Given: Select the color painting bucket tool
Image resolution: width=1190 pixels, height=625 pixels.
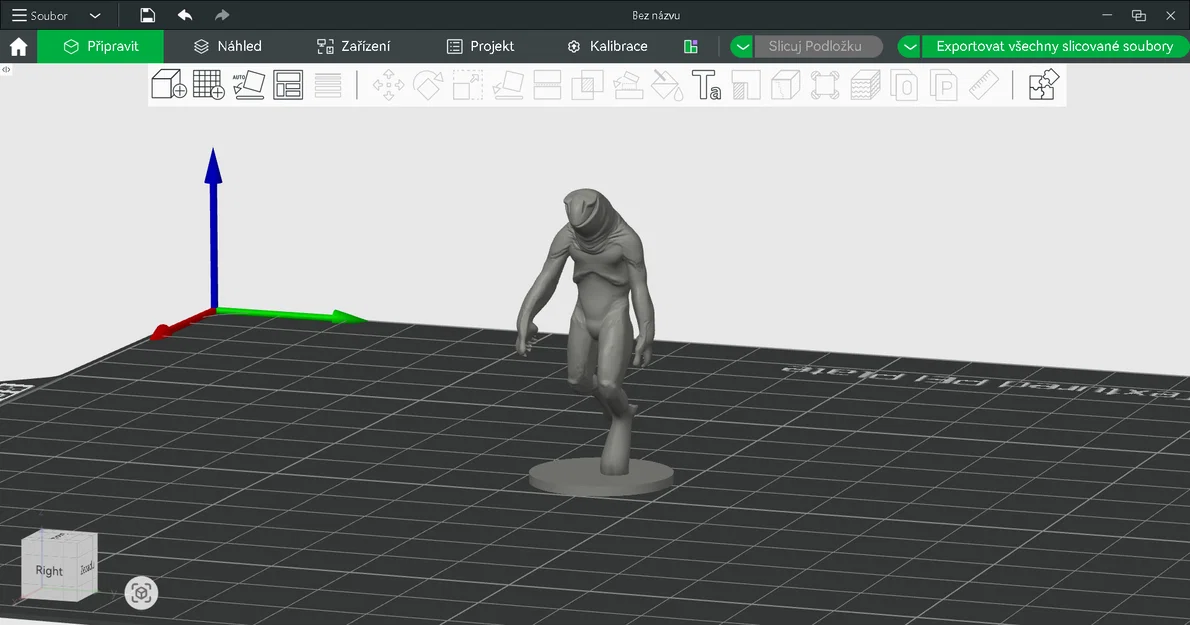Looking at the screenshot, I should pos(667,85).
